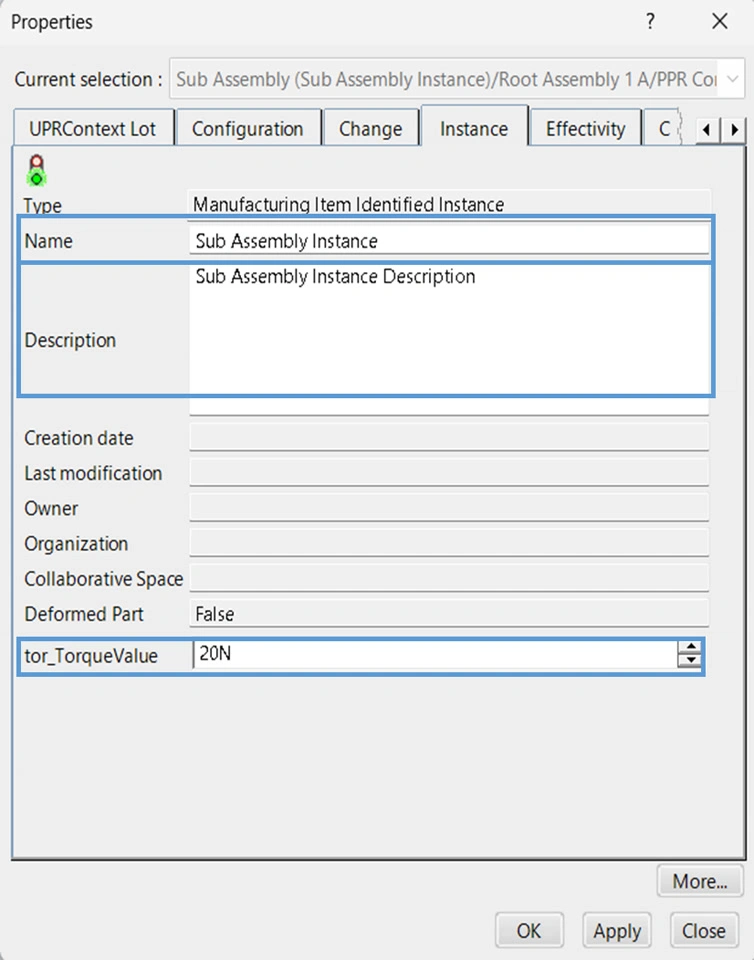Click the tor_TorqueValue input field
The image size is (754, 960).
(x=435, y=656)
